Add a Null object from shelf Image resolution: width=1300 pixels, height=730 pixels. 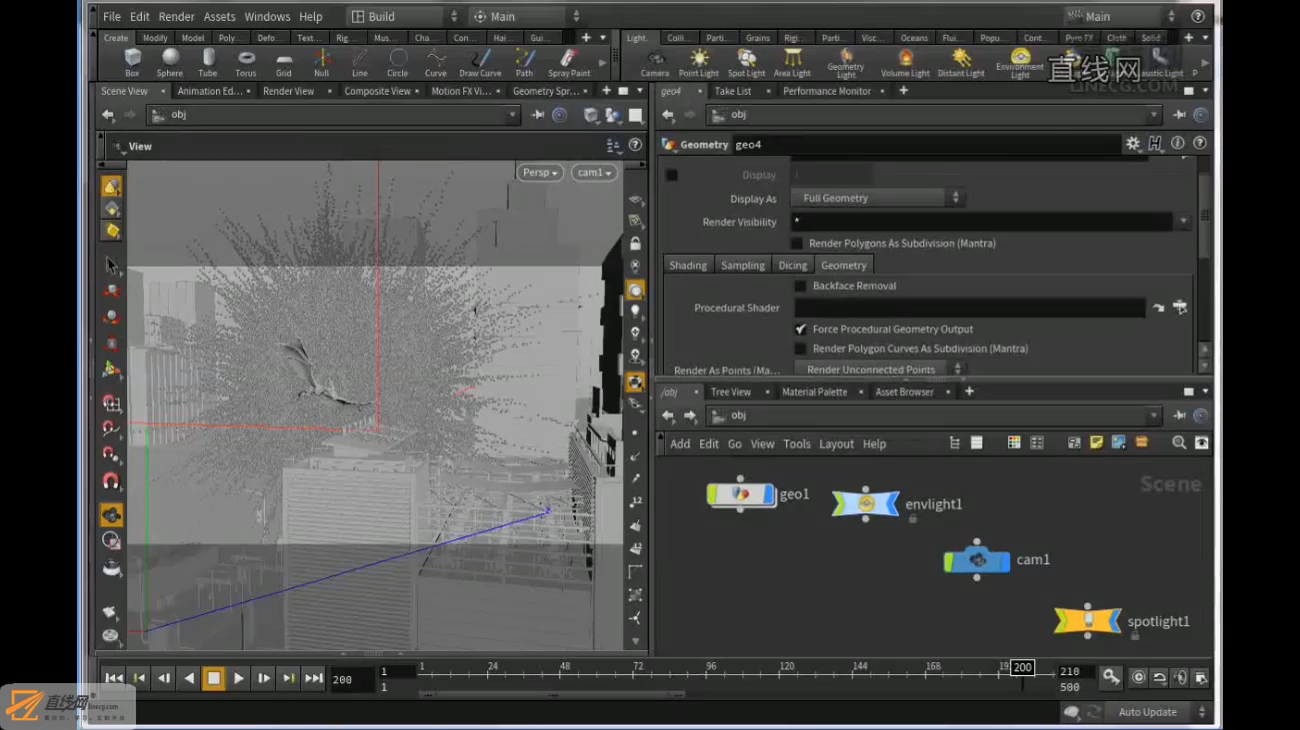point(321,62)
